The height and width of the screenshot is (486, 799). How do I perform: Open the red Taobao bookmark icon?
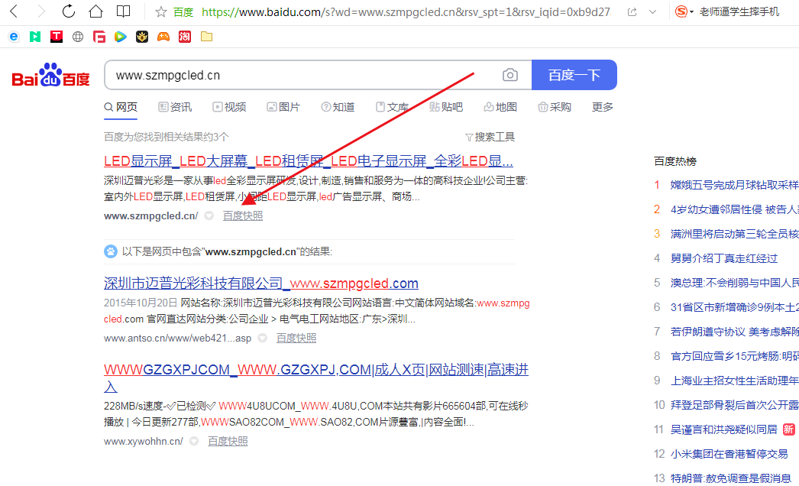point(184,37)
